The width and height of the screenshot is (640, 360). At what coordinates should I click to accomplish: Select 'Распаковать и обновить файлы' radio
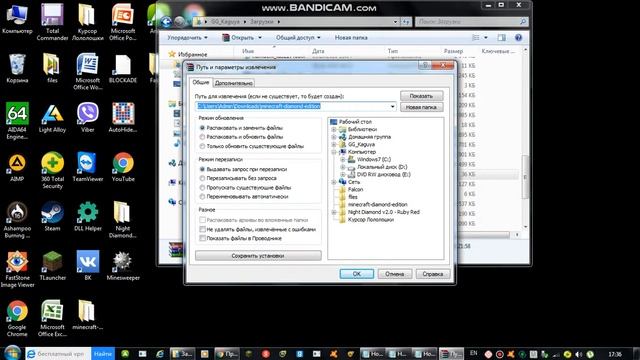click(x=202, y=137)
